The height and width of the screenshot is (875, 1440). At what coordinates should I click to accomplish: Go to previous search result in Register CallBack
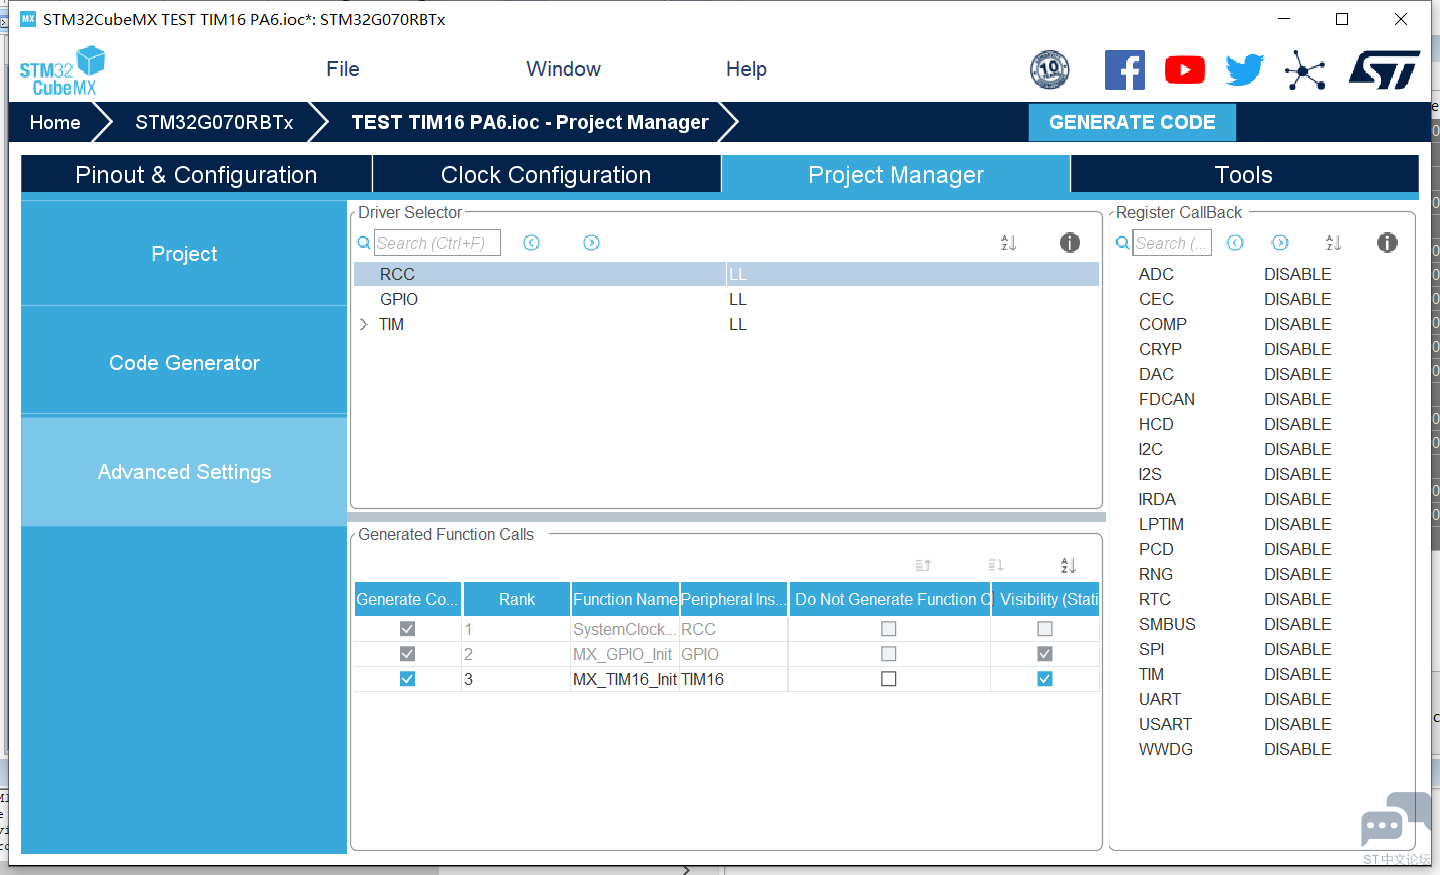(1236, 243)
